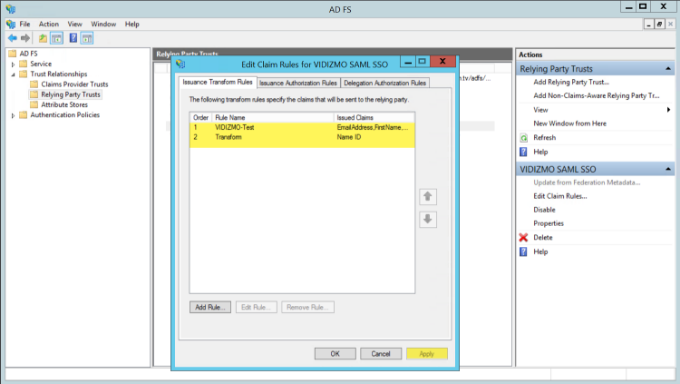The width and height of the screenshot is (680, 384).
Task: Click the Edit Rule button
Action: [256, 307]
